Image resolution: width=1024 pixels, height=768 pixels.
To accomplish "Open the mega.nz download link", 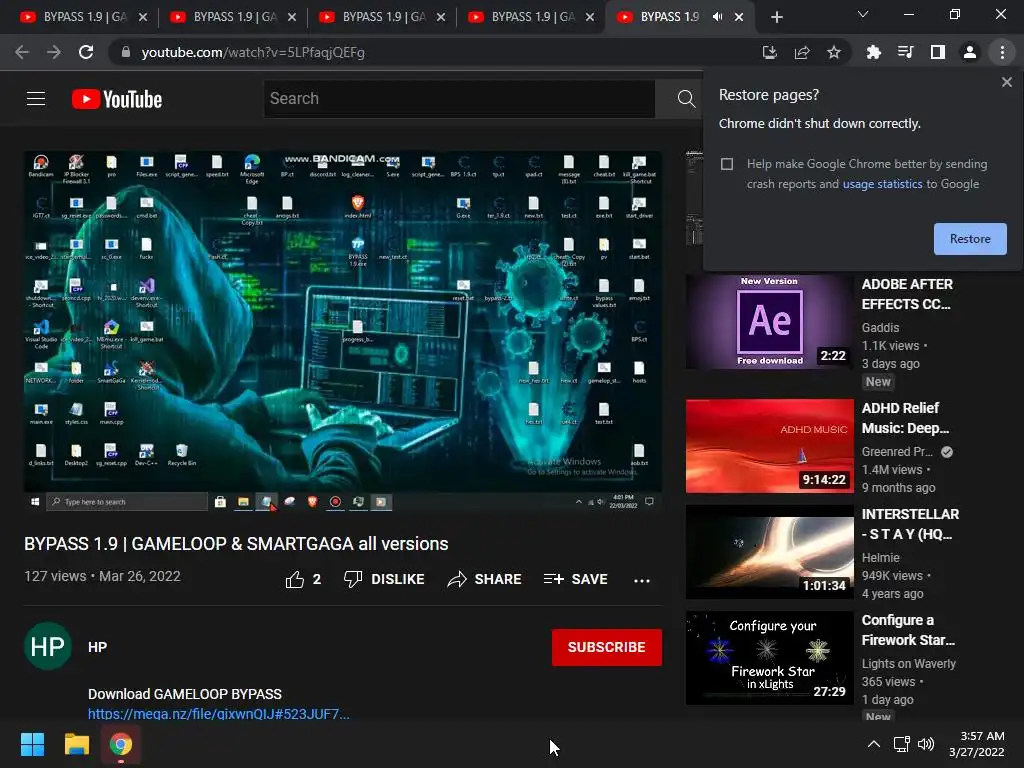I will click(219, 714).
